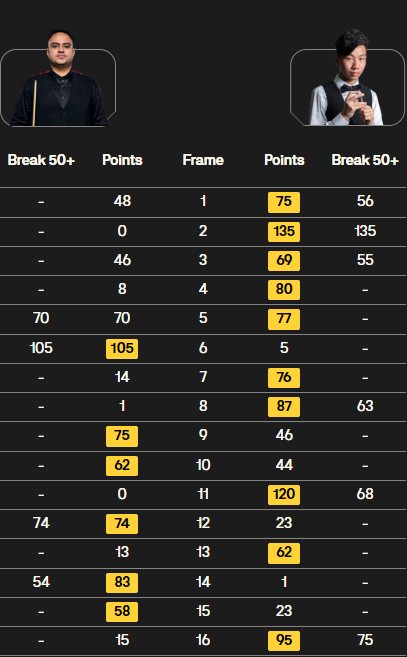Click the highlighted 95 points in frame 16
Image resolution: width=407 pixels, height=657 pixels.
click(284, 641)
